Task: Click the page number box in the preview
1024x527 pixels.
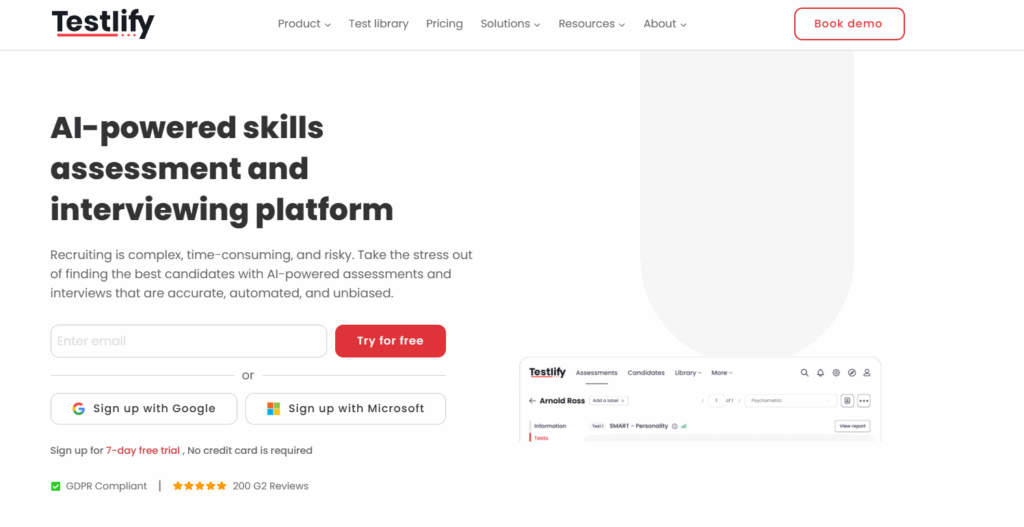Action: (x=716, y=400)
